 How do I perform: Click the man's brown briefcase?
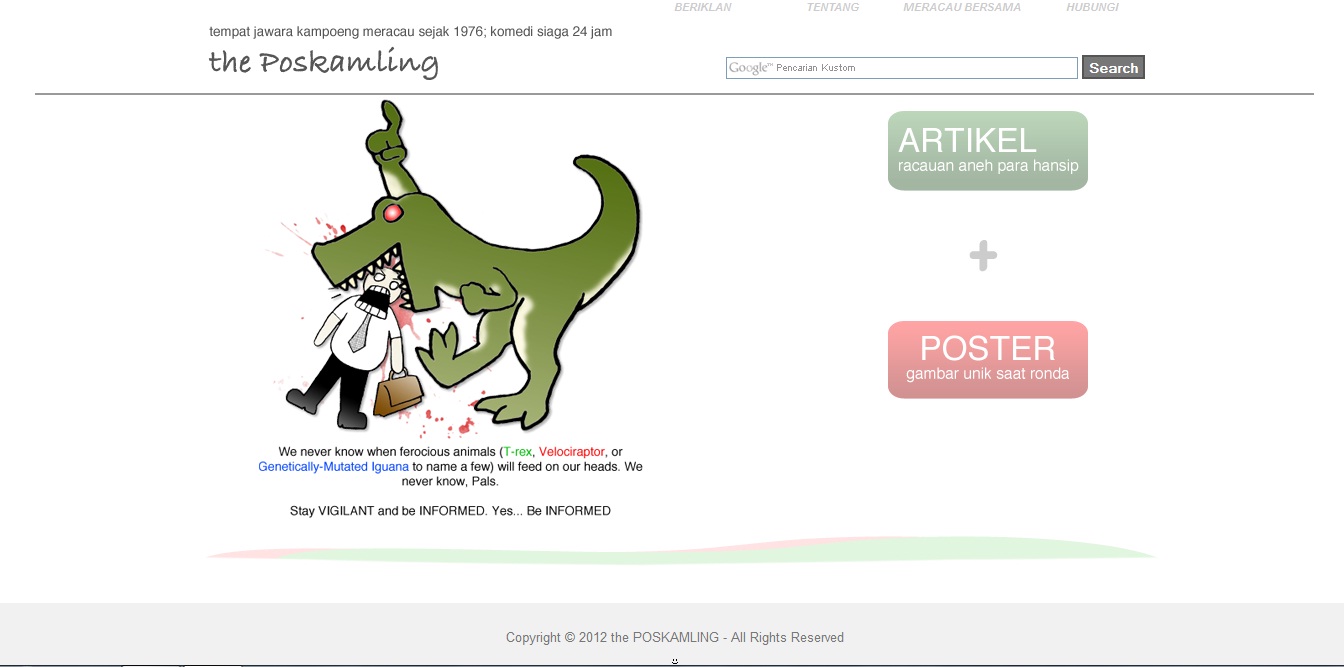point(397,394)
